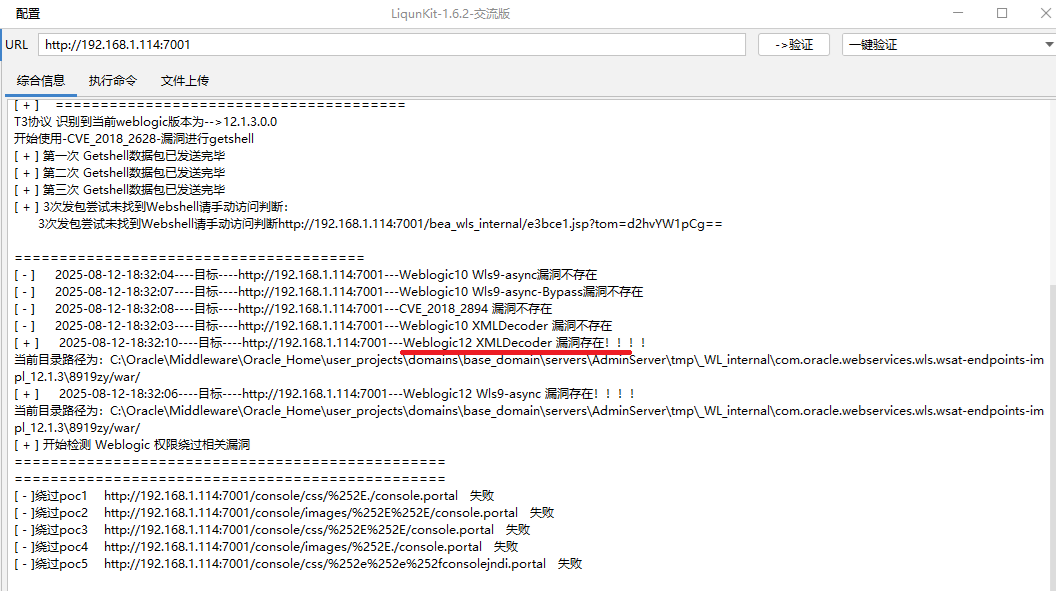
Task: Click the webshell URL with e3bce1.jsp
Action: [x=500, y=223]
